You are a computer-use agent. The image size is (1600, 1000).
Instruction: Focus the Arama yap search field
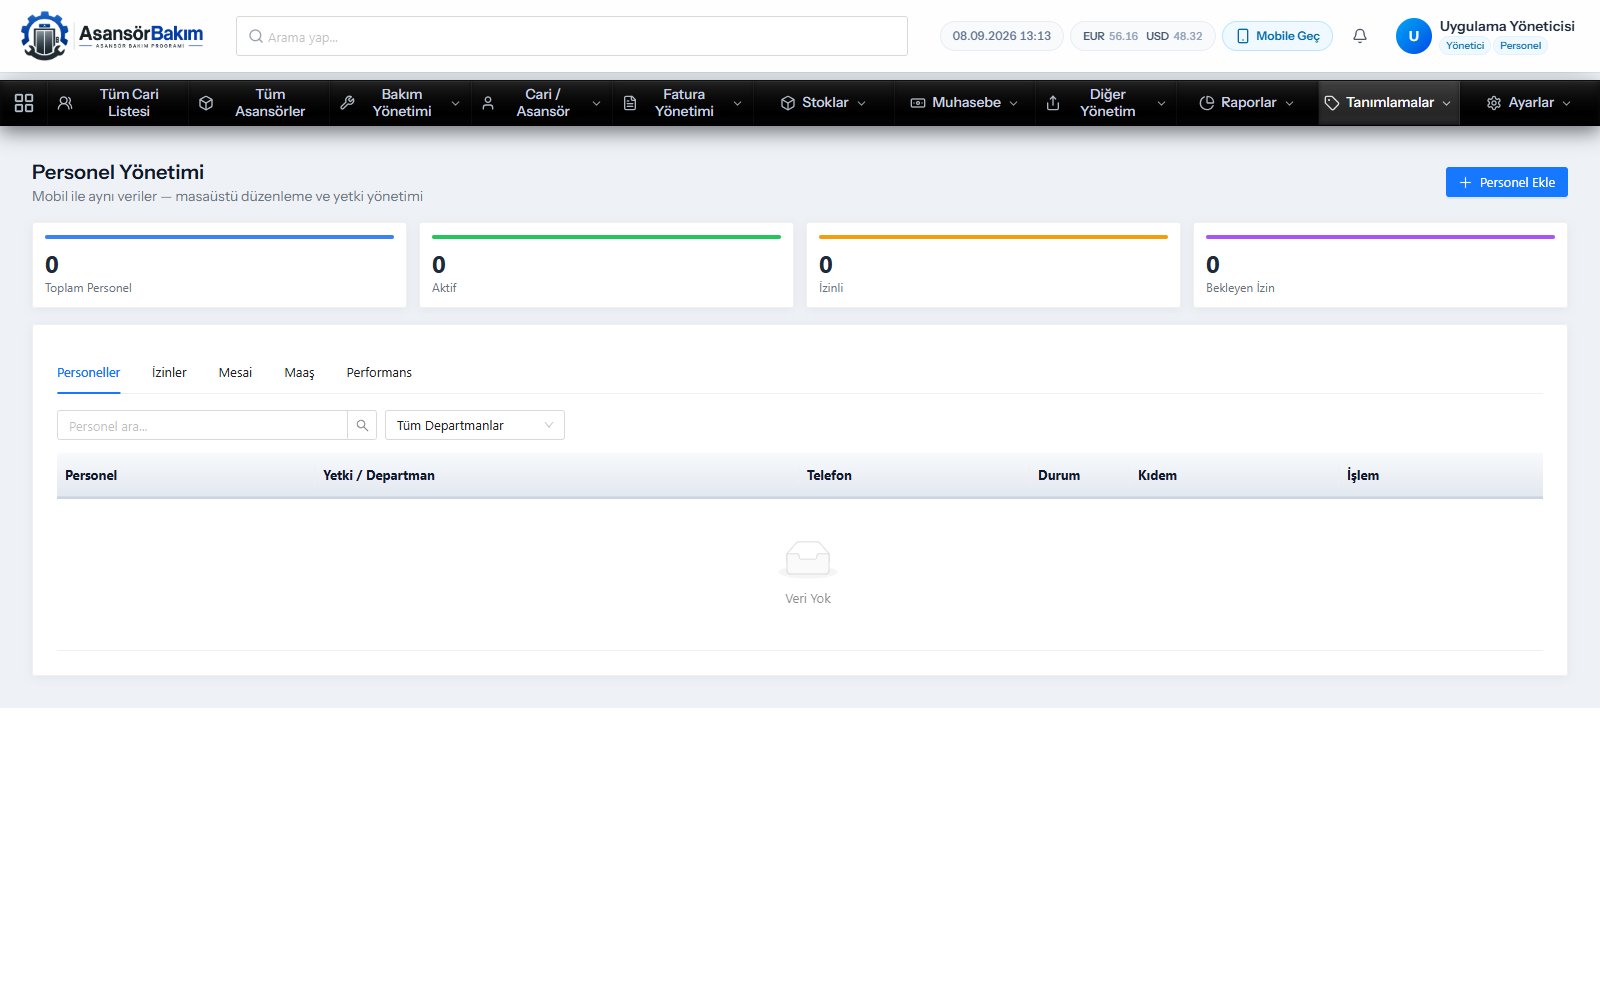point(572,36)
